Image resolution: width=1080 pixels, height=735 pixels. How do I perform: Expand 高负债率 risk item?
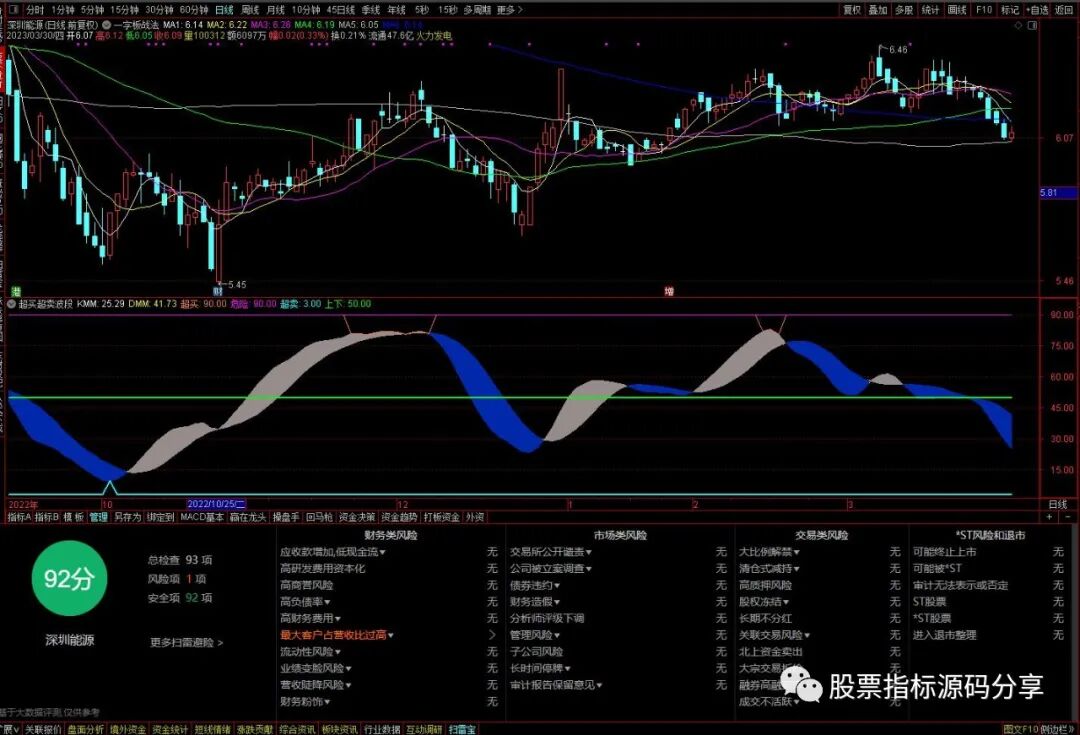point(305,601)
